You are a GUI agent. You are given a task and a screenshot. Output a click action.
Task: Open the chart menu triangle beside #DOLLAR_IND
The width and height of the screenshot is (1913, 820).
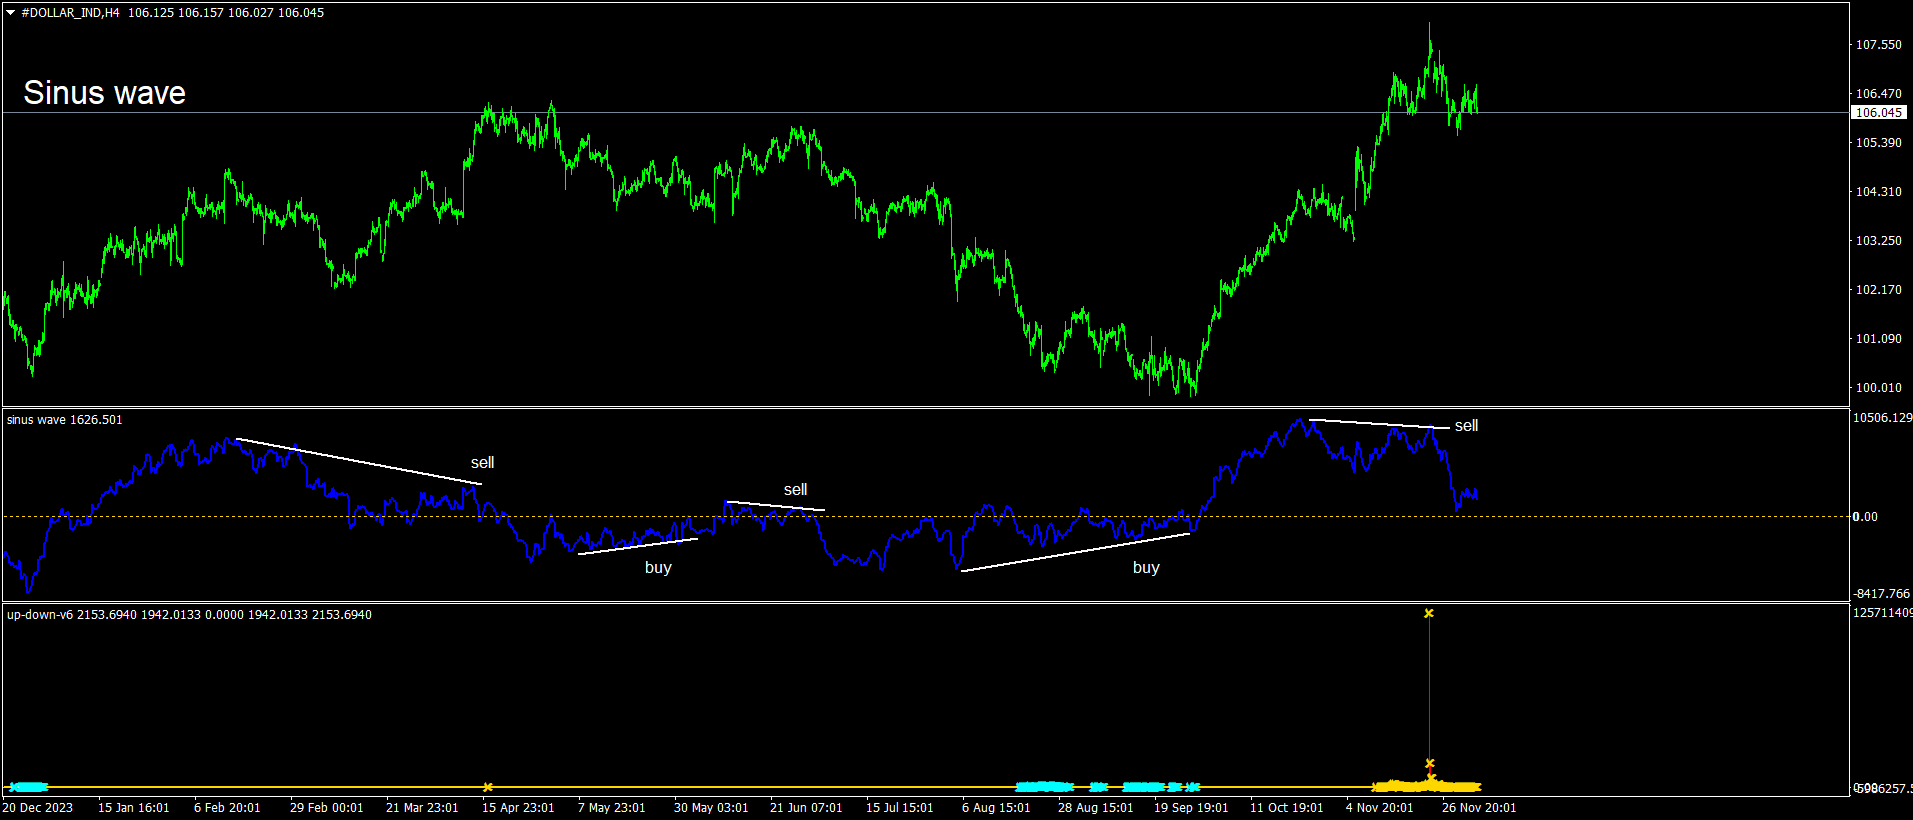click(11, 13)
